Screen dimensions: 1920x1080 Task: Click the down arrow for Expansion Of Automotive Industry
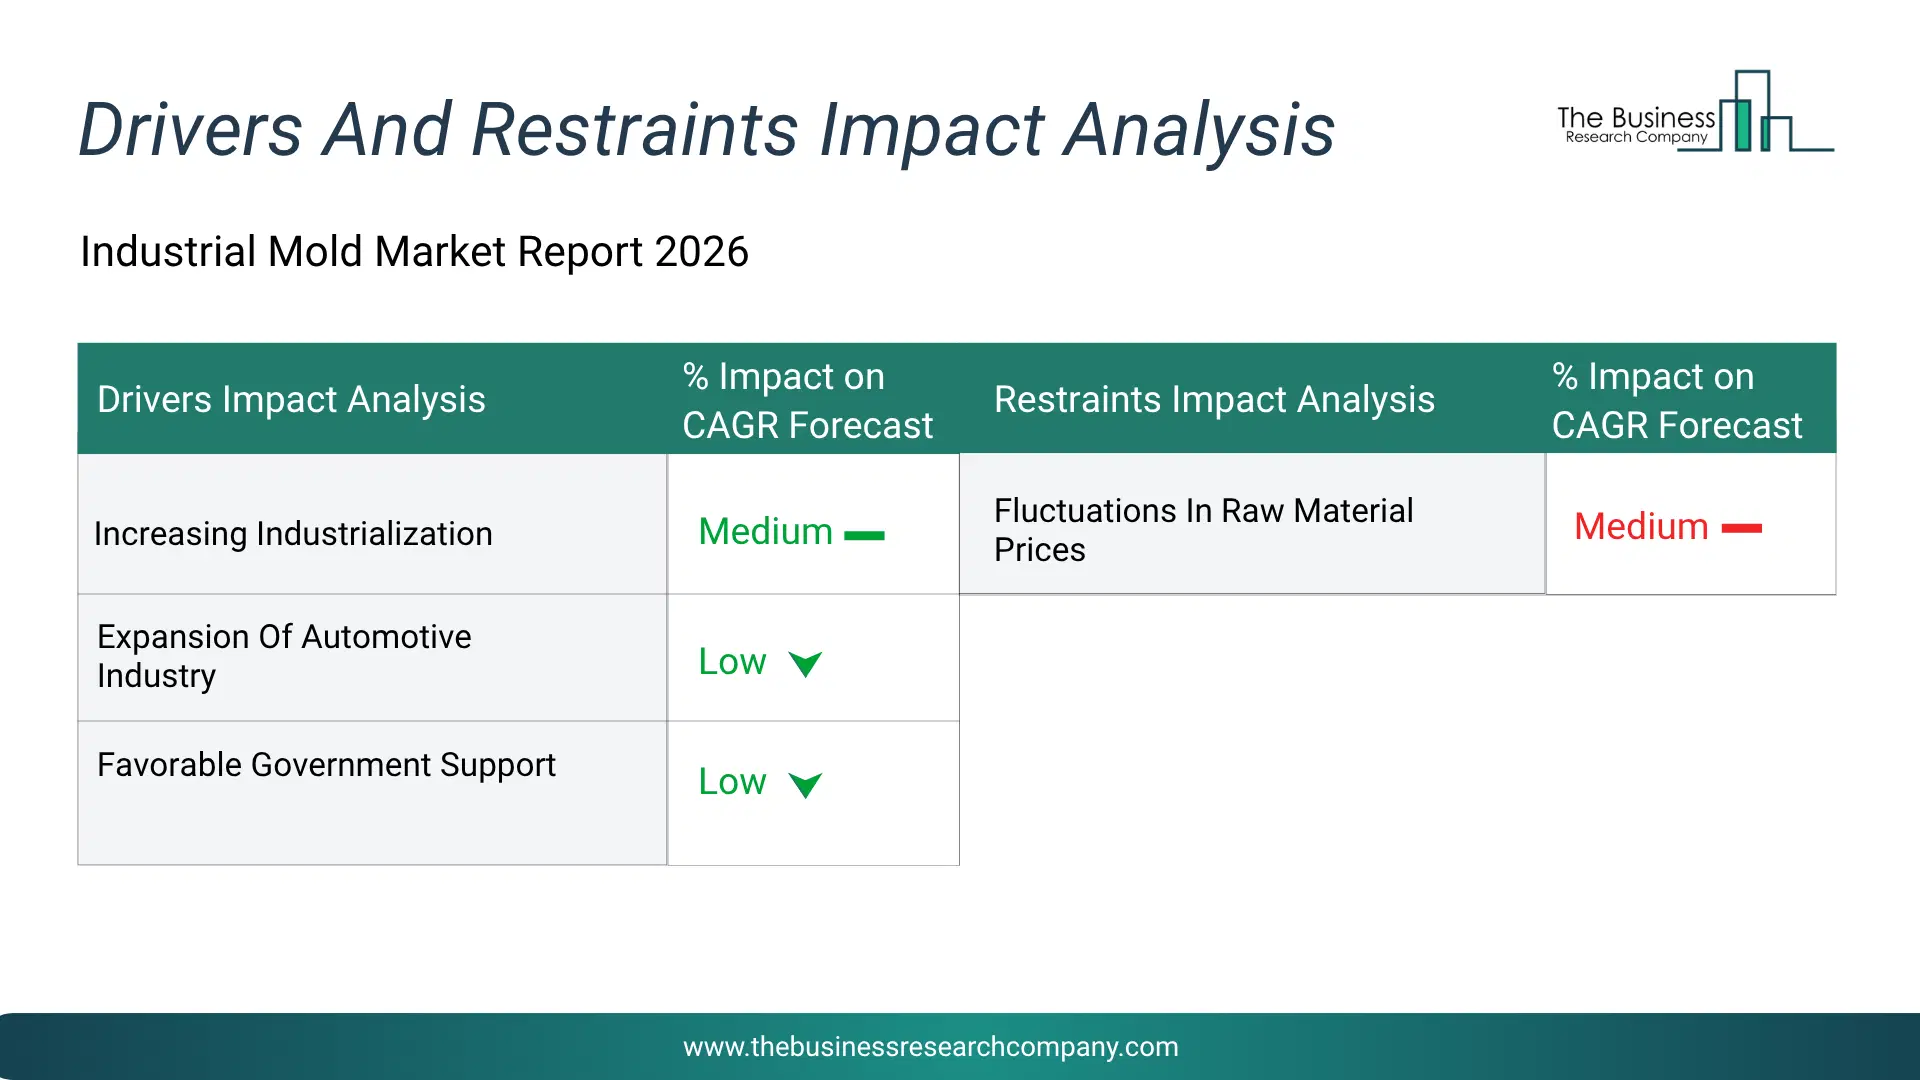pos(805,664)
